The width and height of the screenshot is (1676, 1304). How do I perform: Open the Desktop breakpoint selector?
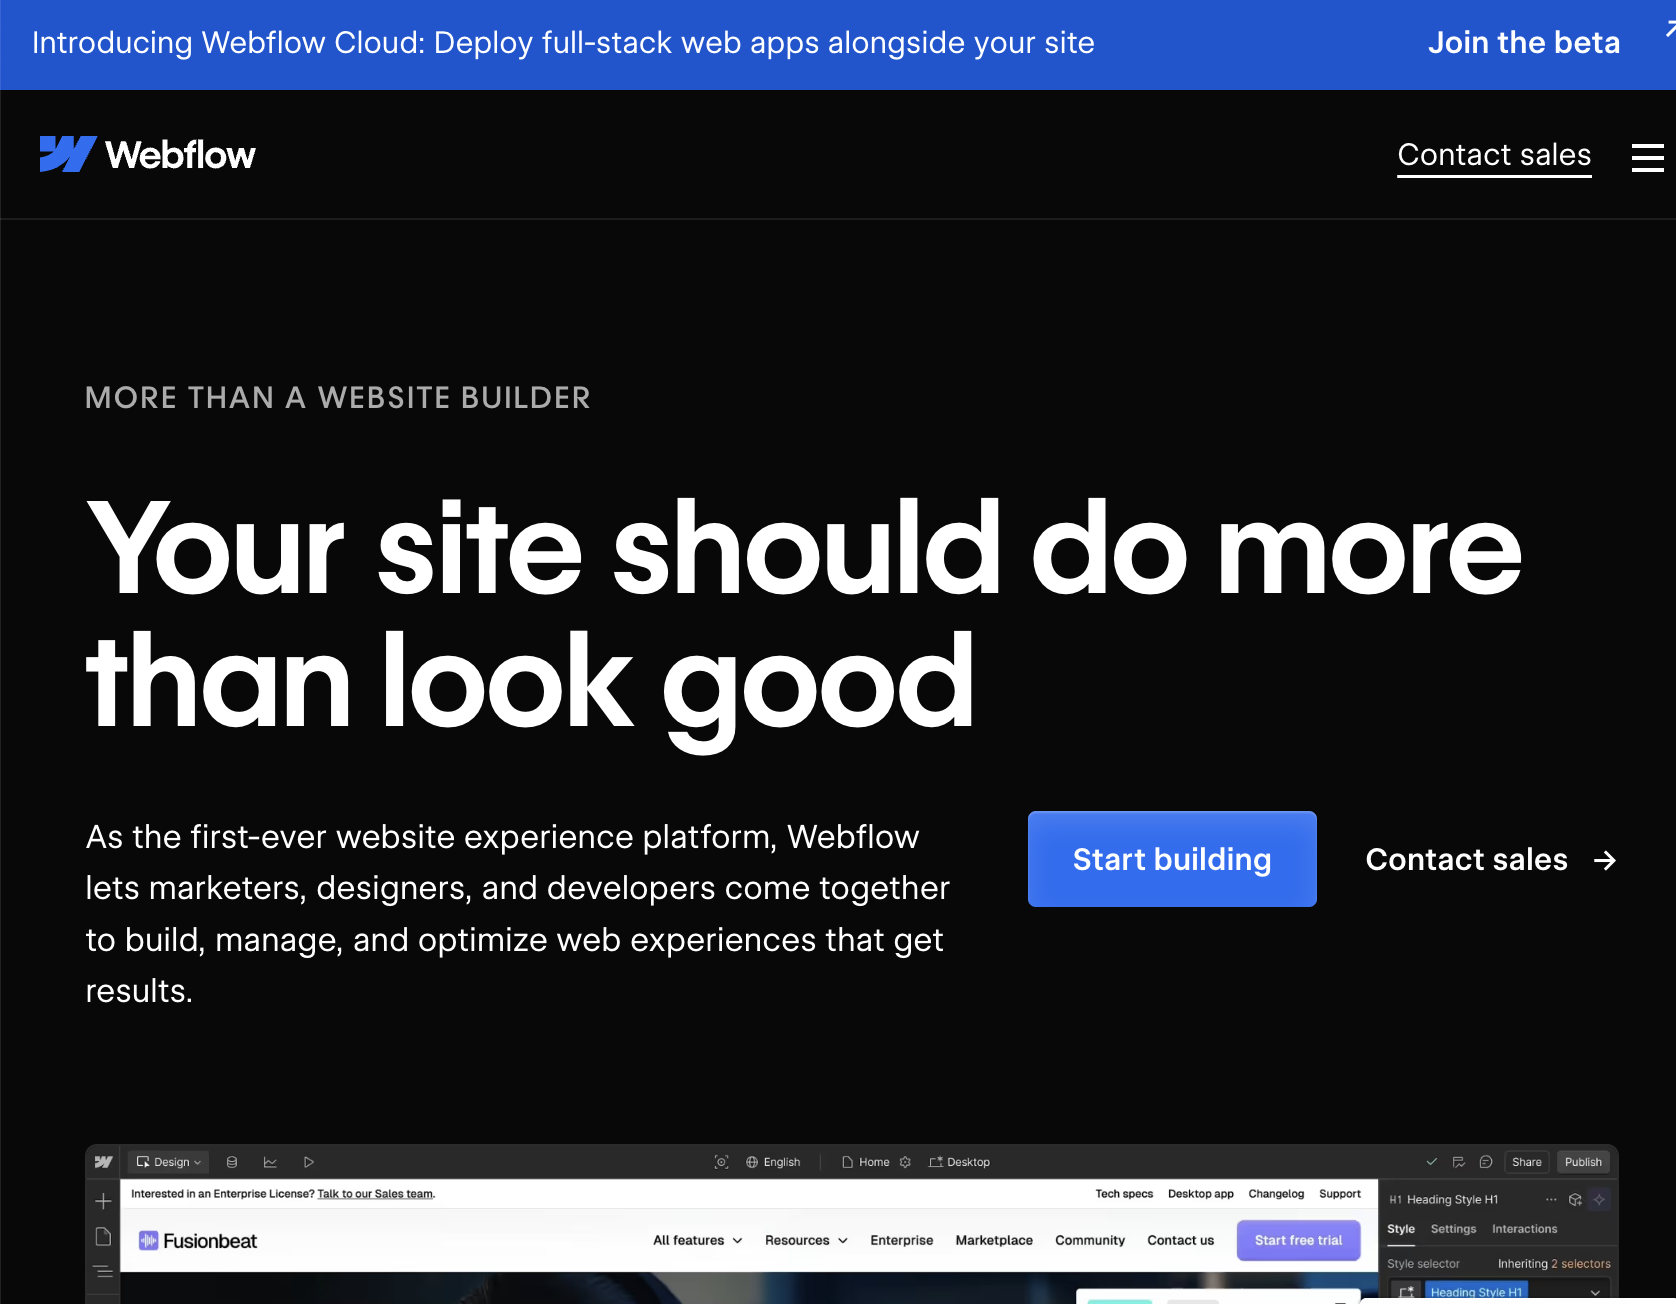point(959,1162)
